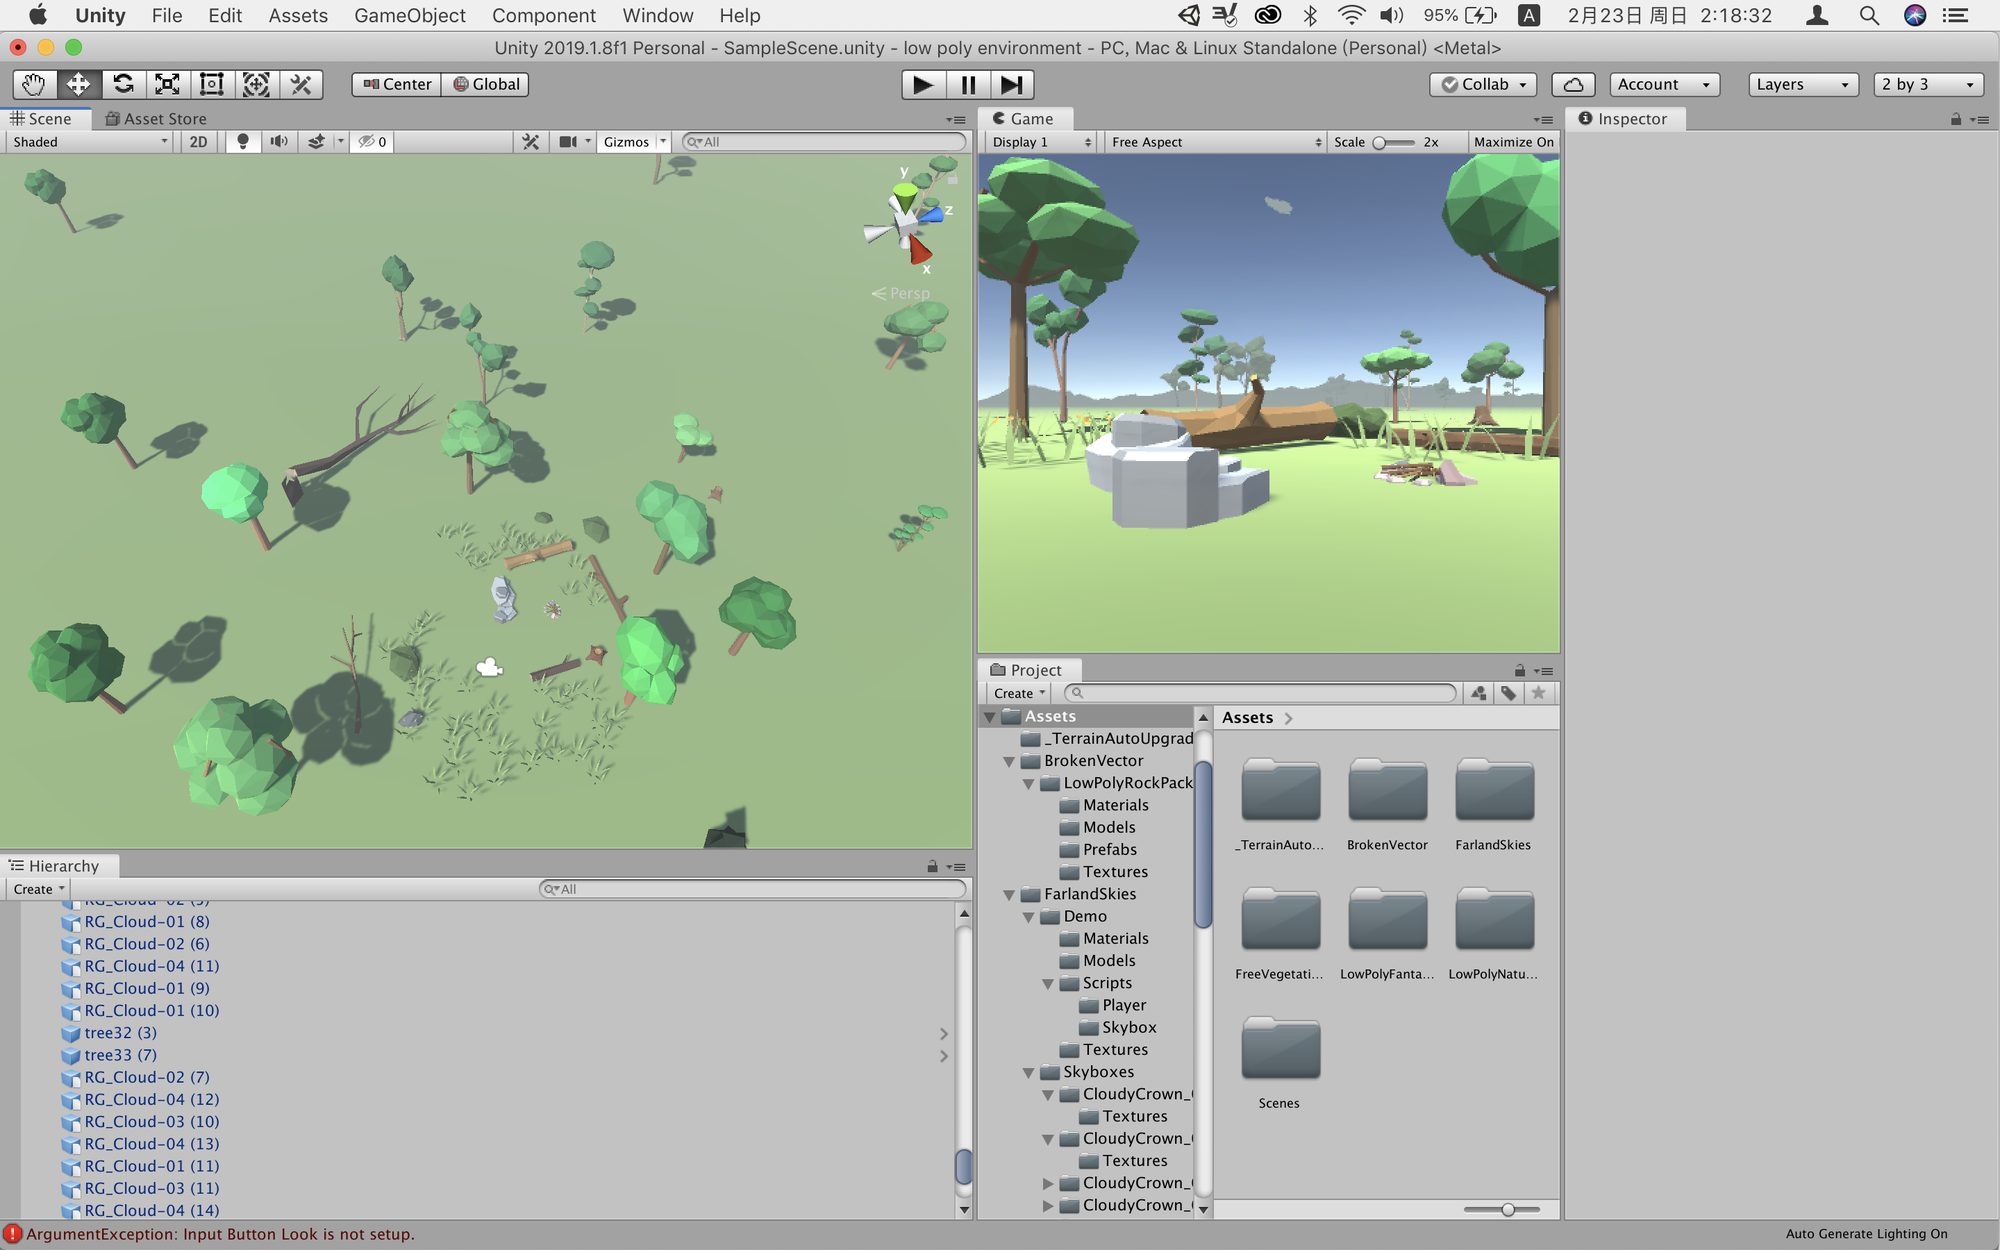
Task: Open the scene component tools icon
Action: [531, 142]
